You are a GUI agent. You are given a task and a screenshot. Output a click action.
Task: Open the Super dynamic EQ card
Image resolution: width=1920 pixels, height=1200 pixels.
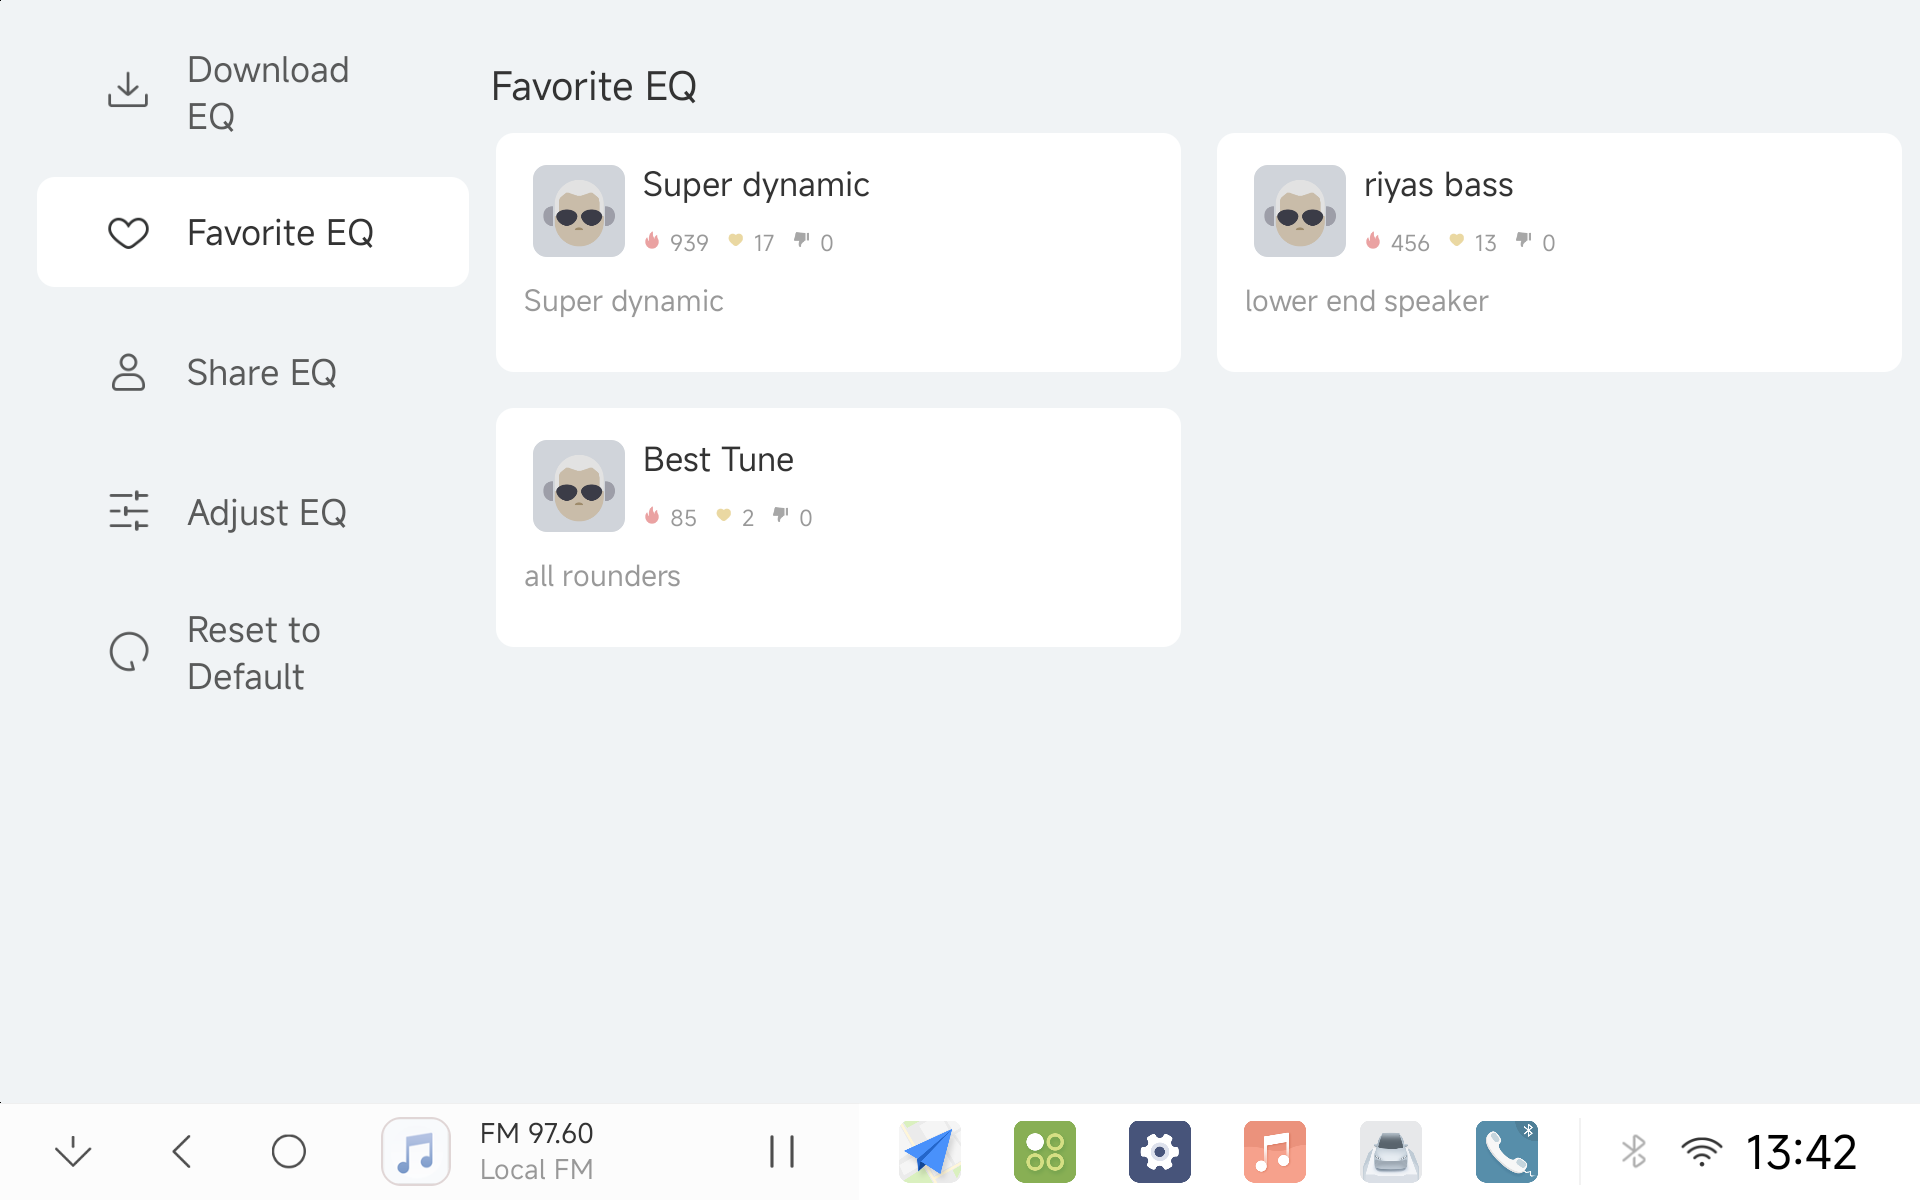click(838, 252)
